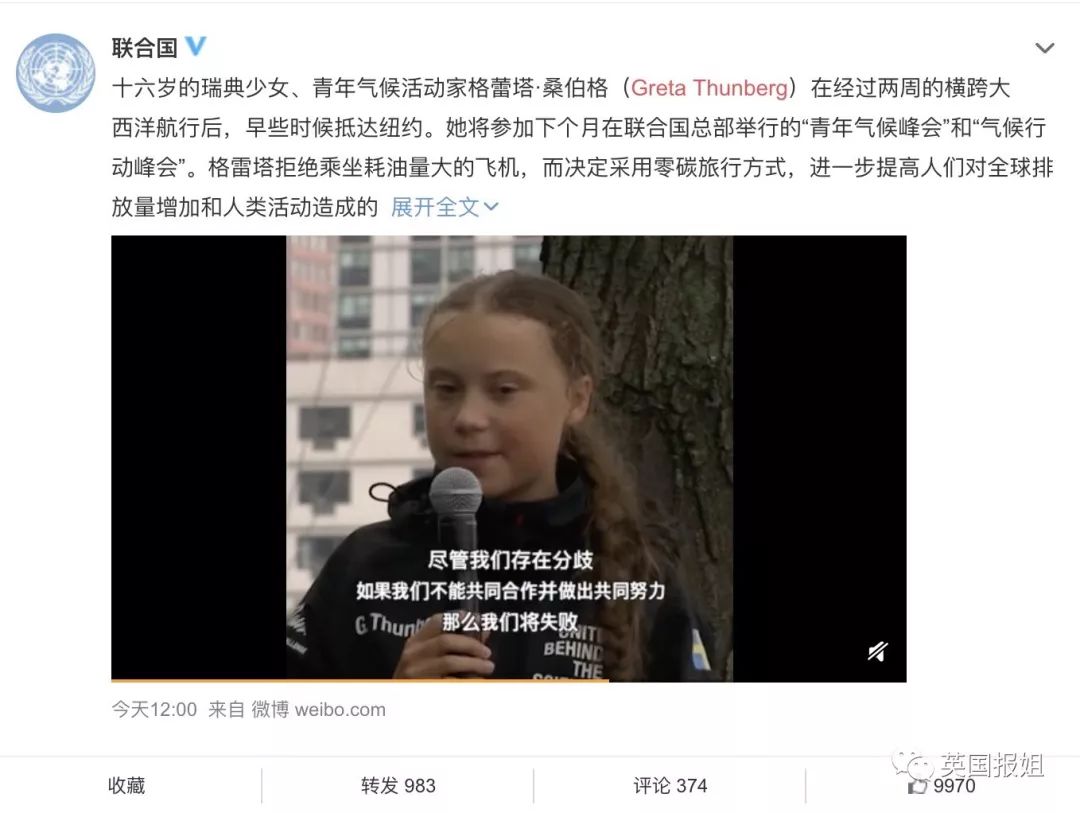
Task: Seek using the orange video progress bar
Action: tap(360, 680)
